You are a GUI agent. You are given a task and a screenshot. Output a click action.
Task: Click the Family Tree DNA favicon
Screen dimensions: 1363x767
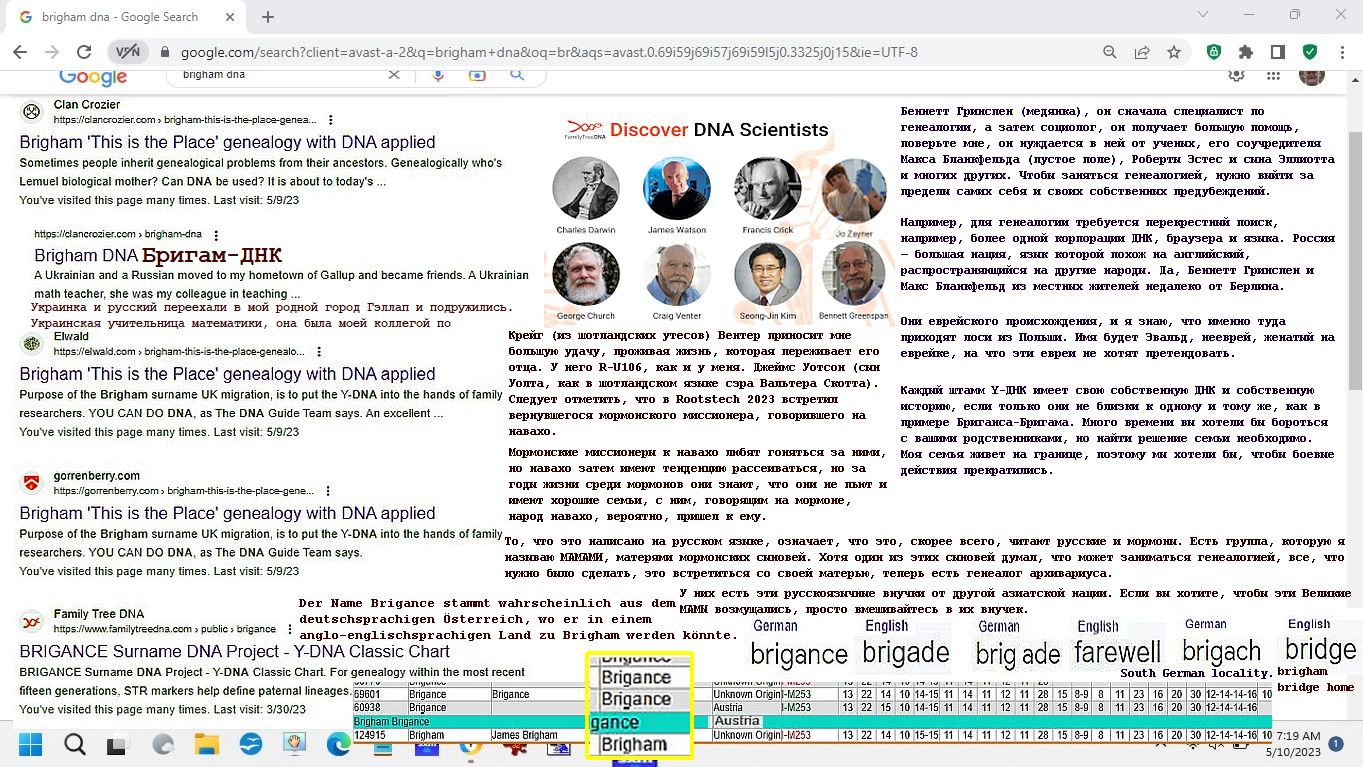click(x=32, y=621)
